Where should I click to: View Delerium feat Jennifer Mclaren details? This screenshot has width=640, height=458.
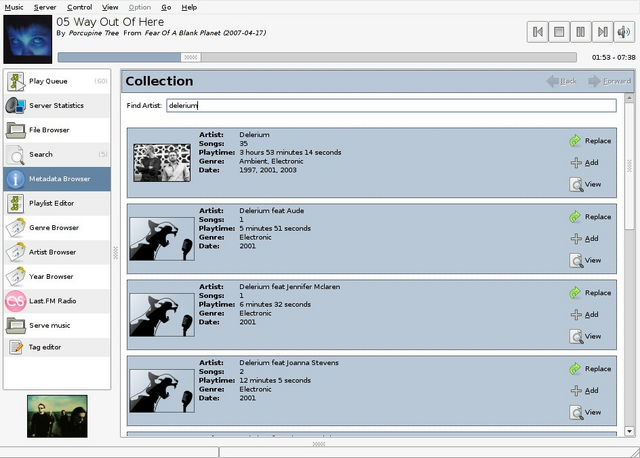585,336
